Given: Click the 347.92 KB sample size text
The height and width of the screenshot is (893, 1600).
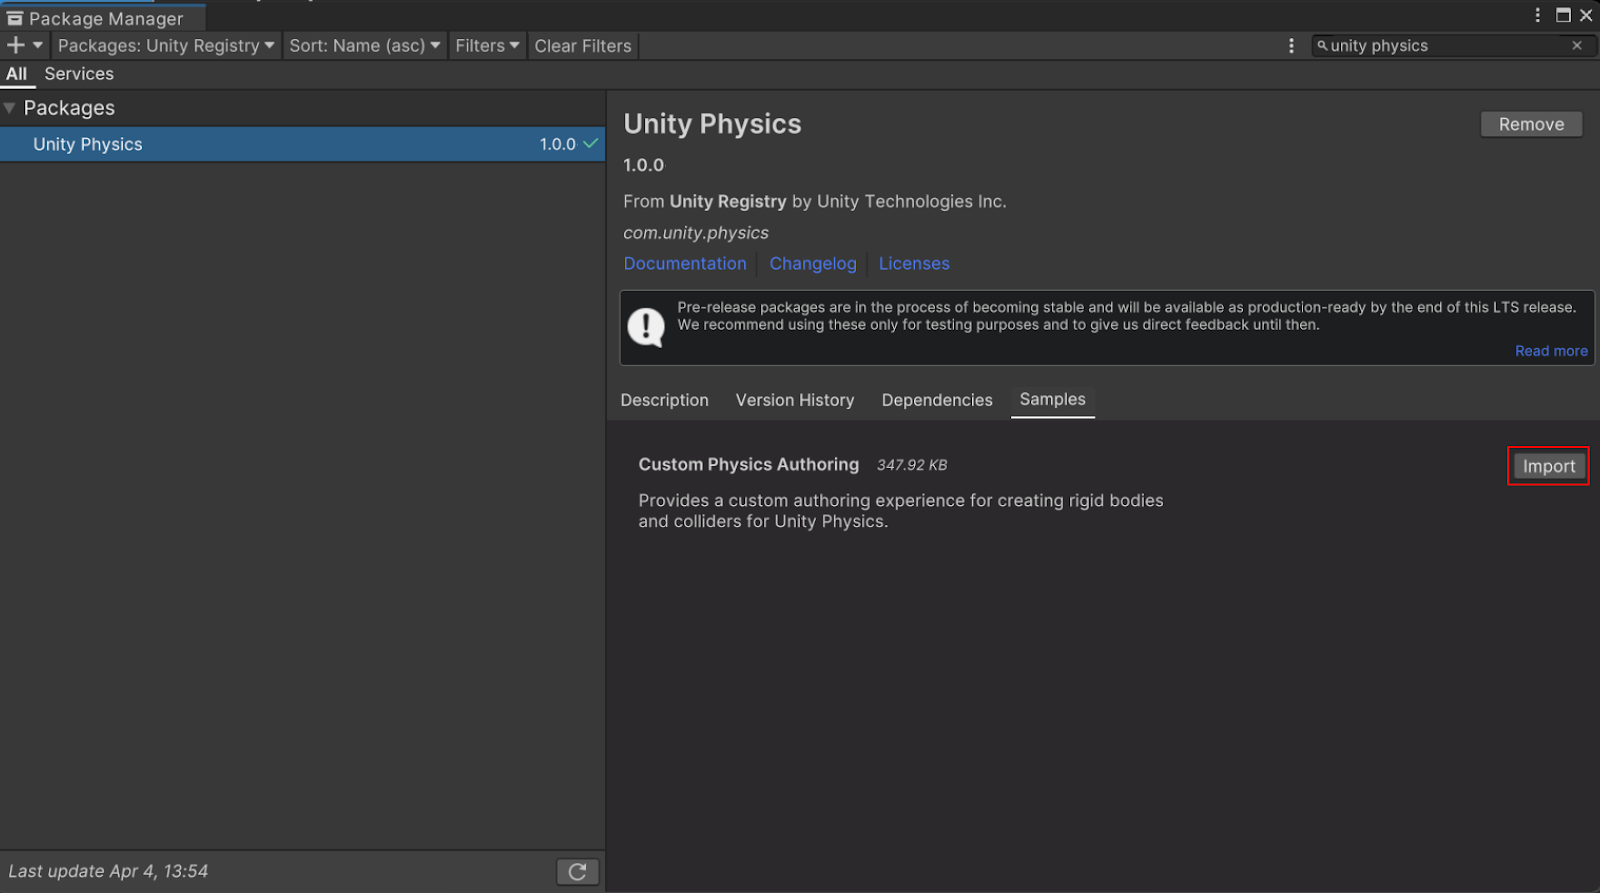Looking at the screenshot, I should coord(912,465).
